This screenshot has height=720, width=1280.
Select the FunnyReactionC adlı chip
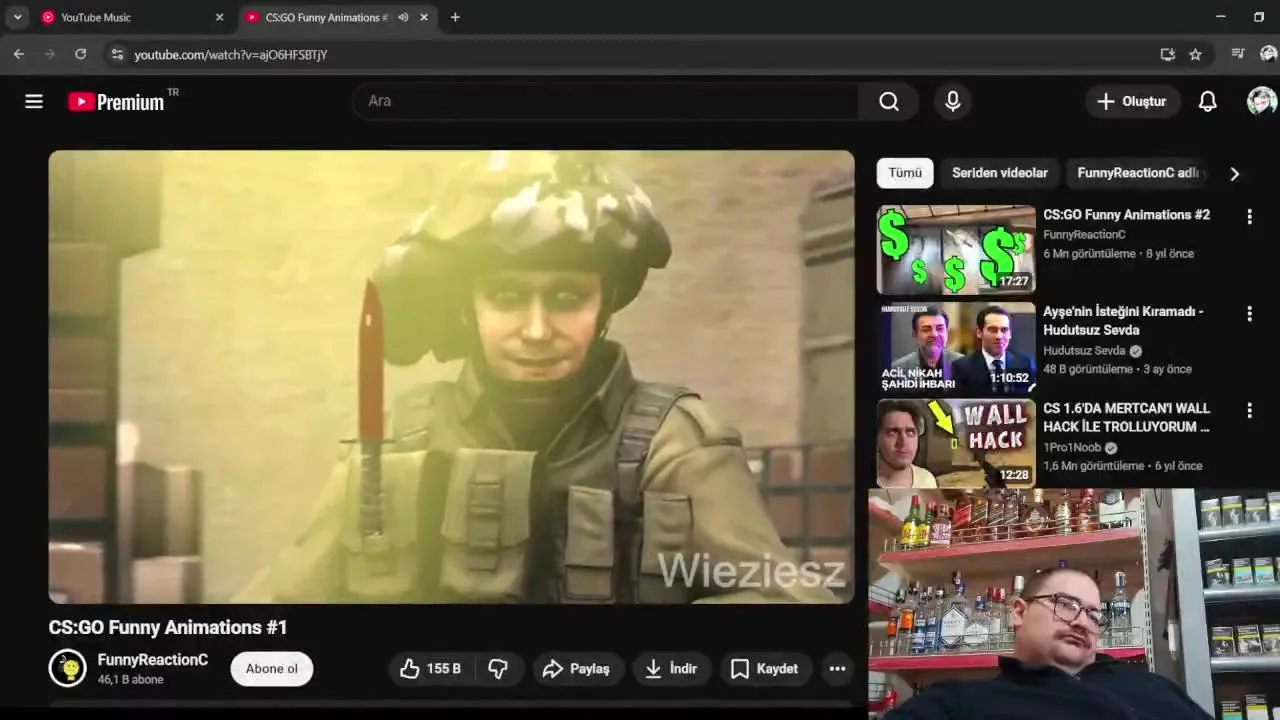[x=1138, y=173]
